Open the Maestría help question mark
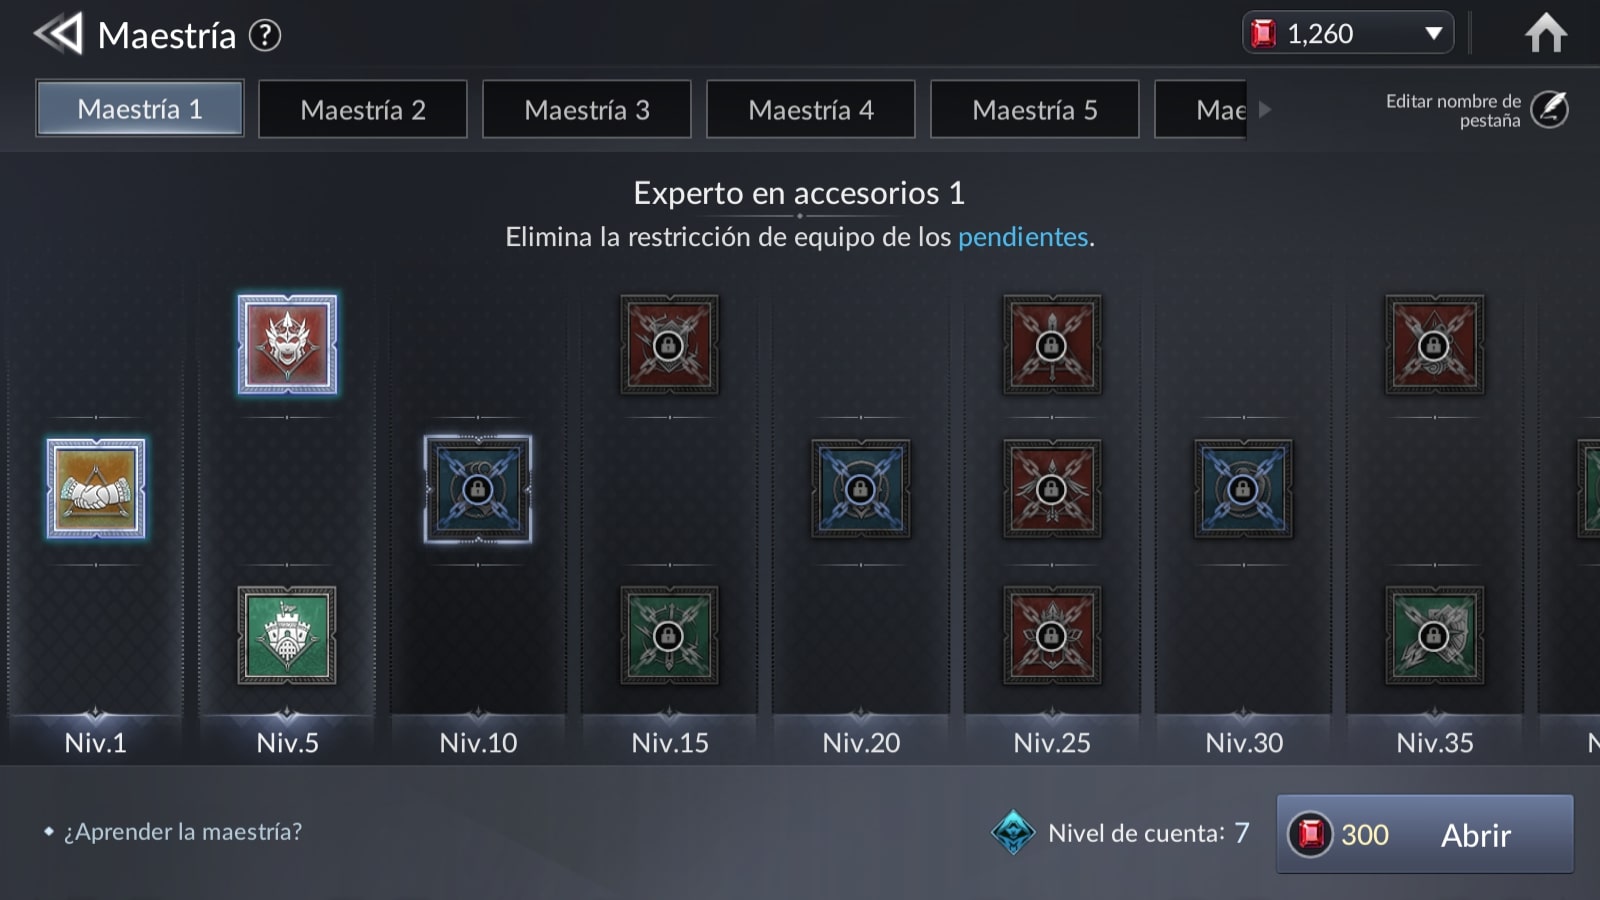This screenshot has height=900, width=1600. click(x=265, y=36)
